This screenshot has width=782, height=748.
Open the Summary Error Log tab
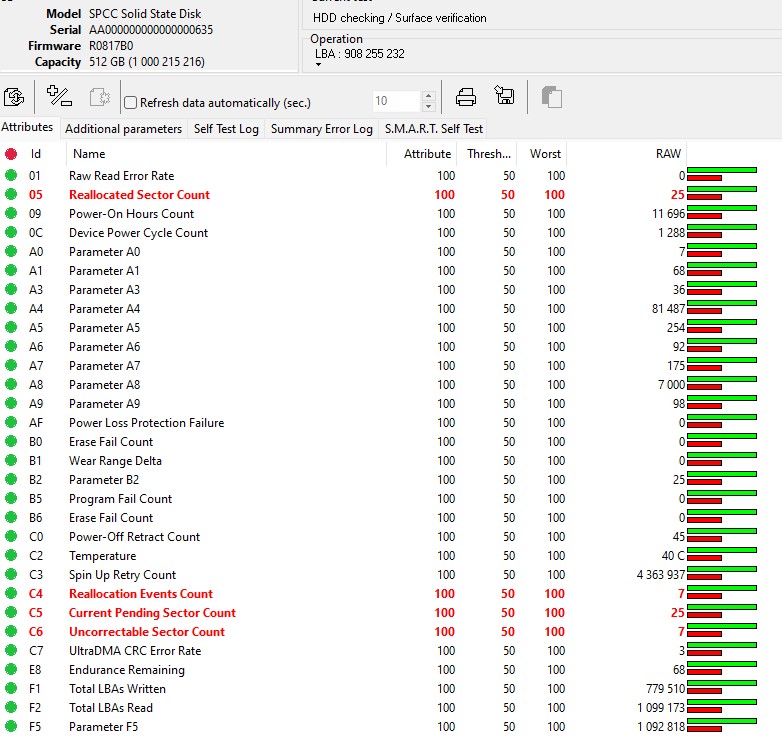[321, 129]
